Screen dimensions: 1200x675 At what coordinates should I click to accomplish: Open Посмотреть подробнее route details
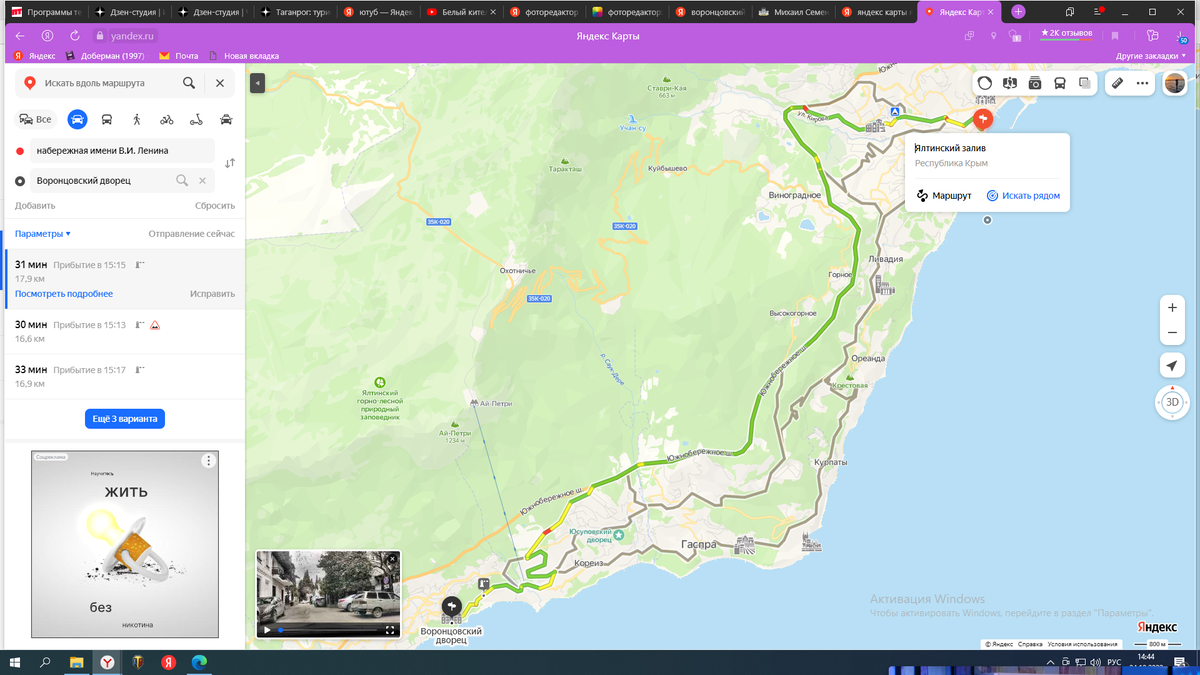point(64,294)
